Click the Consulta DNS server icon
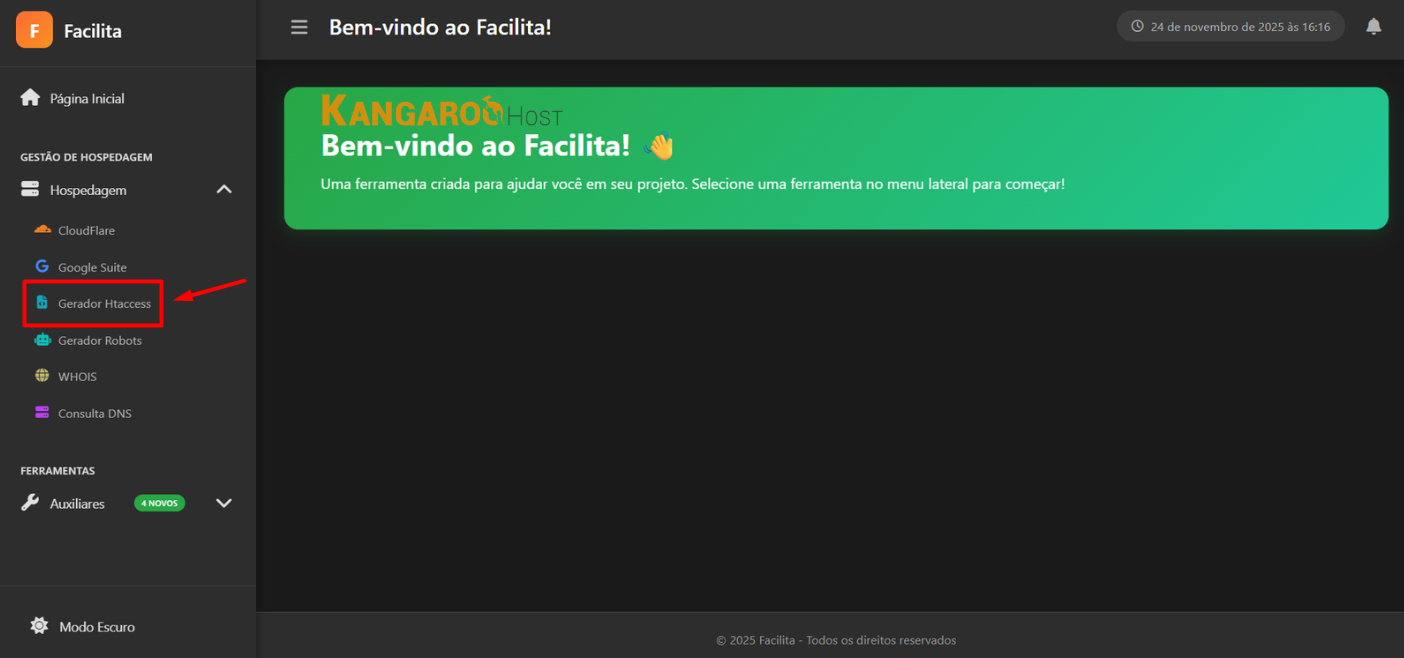1404x658 pixels. (42, 413)
